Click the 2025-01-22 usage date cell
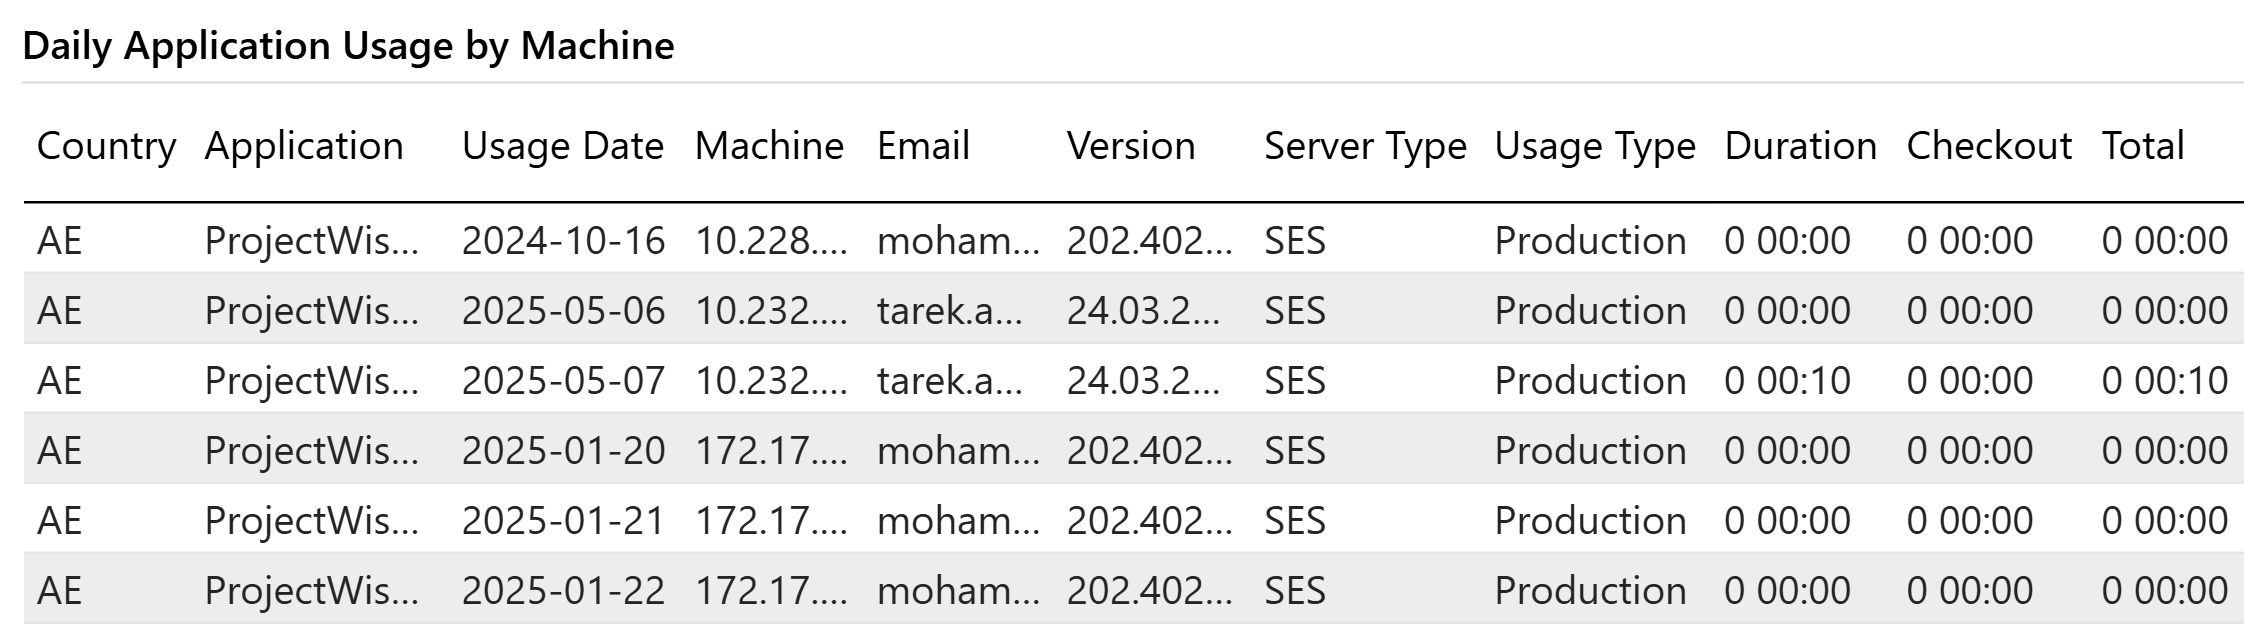 point(563,591)
